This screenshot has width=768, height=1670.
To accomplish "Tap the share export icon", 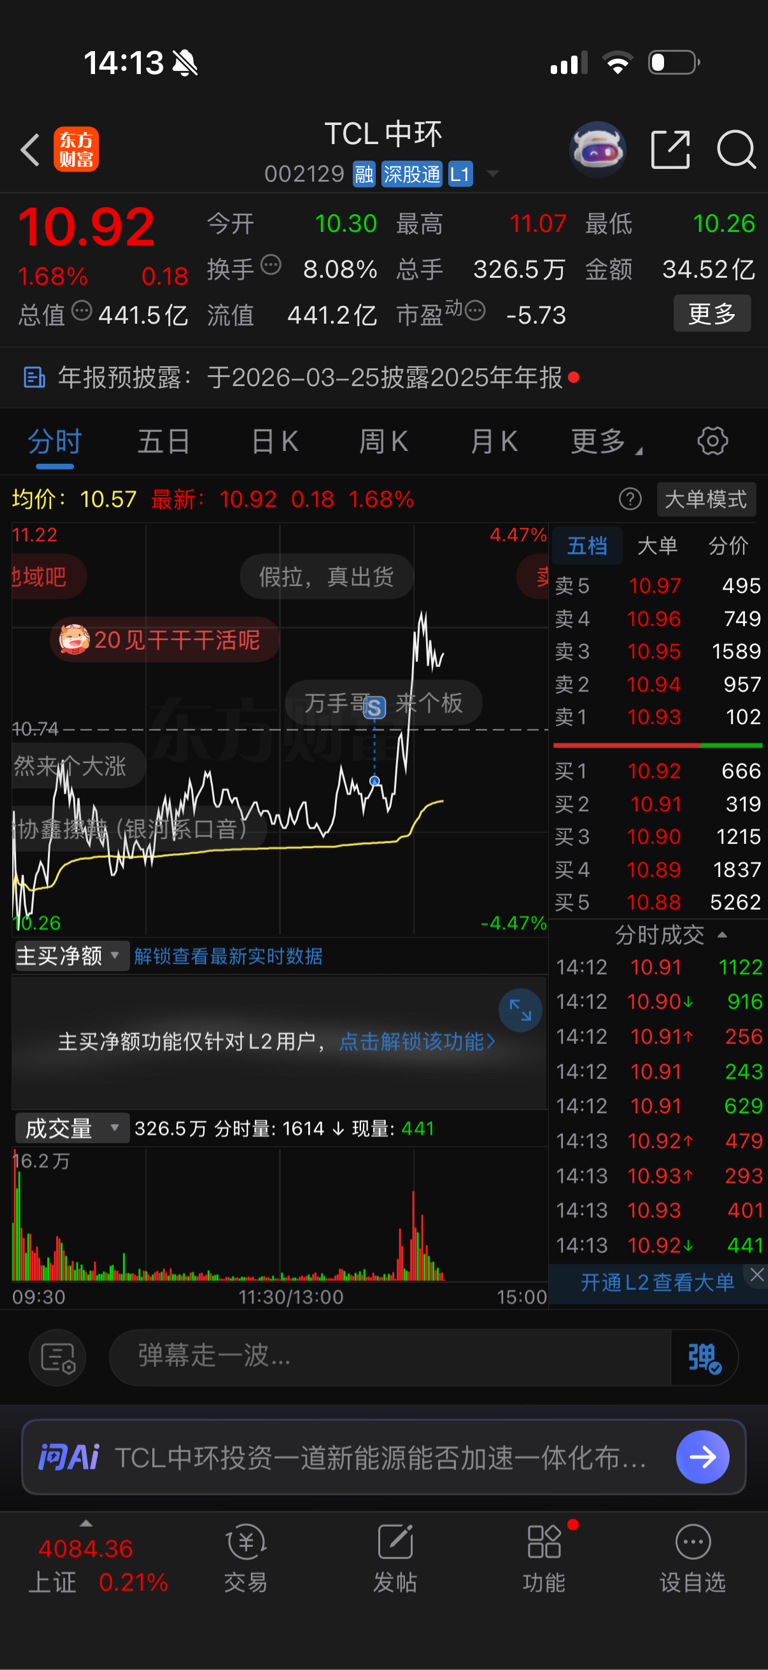I will 670,150.
